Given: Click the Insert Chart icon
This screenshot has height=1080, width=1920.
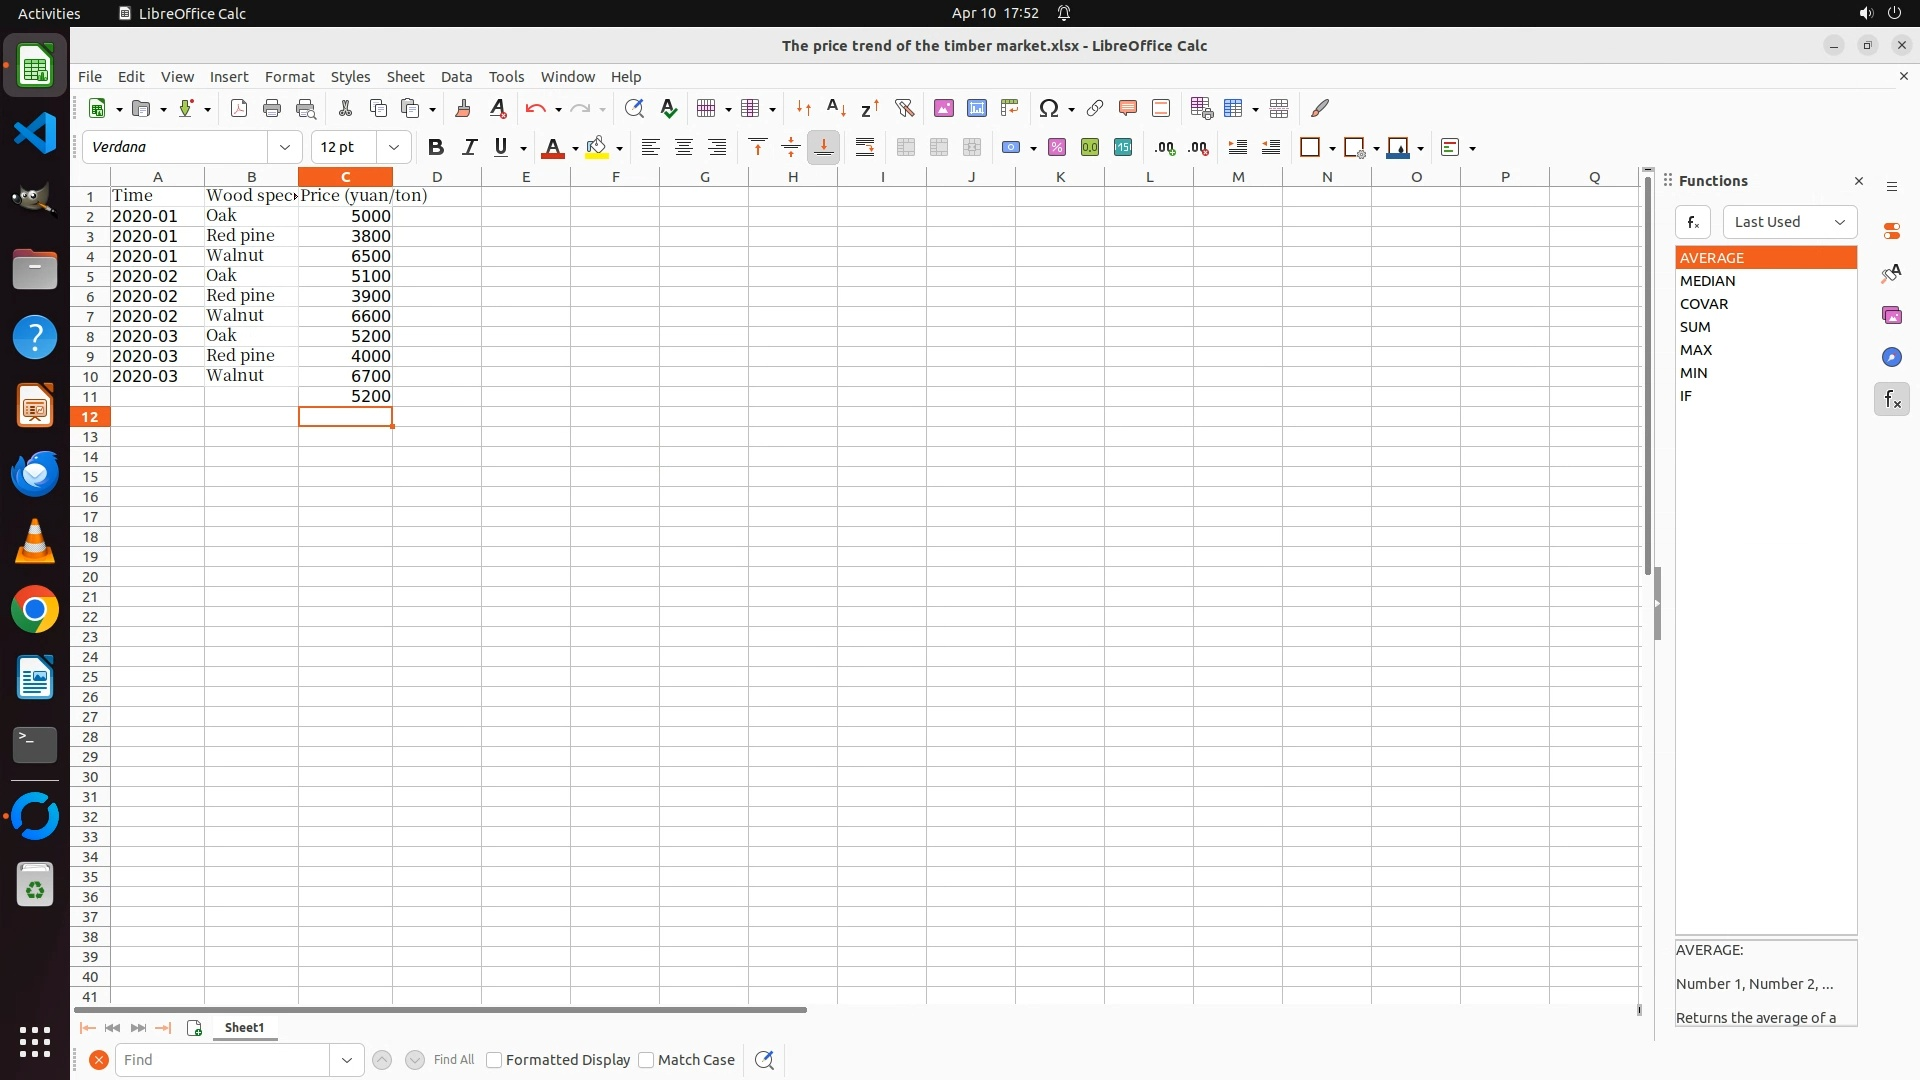Looking at the screenshot, I should point(976,108).
